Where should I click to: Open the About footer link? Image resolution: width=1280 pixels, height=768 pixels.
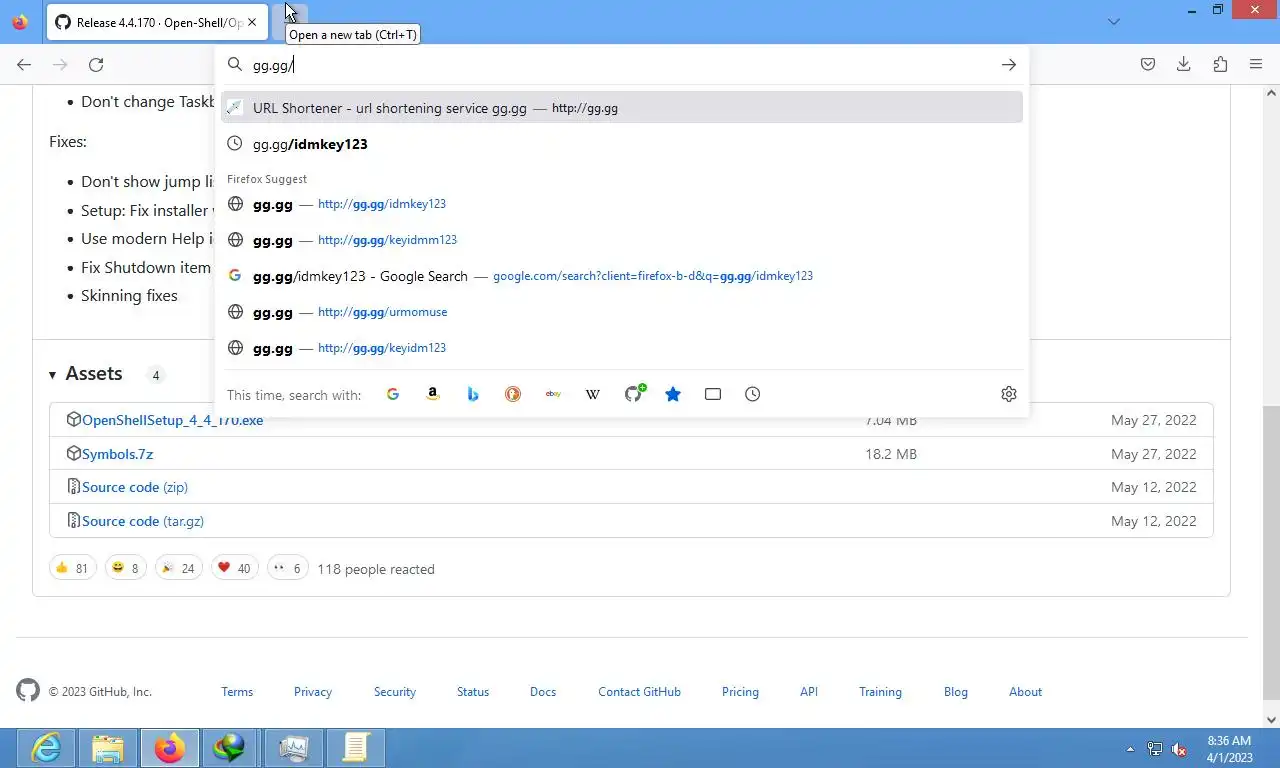[1025, 692]
